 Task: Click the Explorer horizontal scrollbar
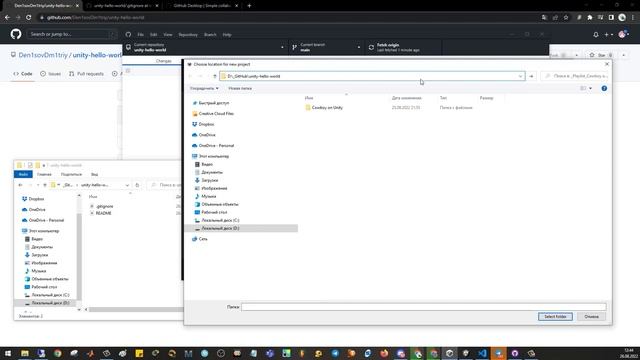click(x=136, y=310)
